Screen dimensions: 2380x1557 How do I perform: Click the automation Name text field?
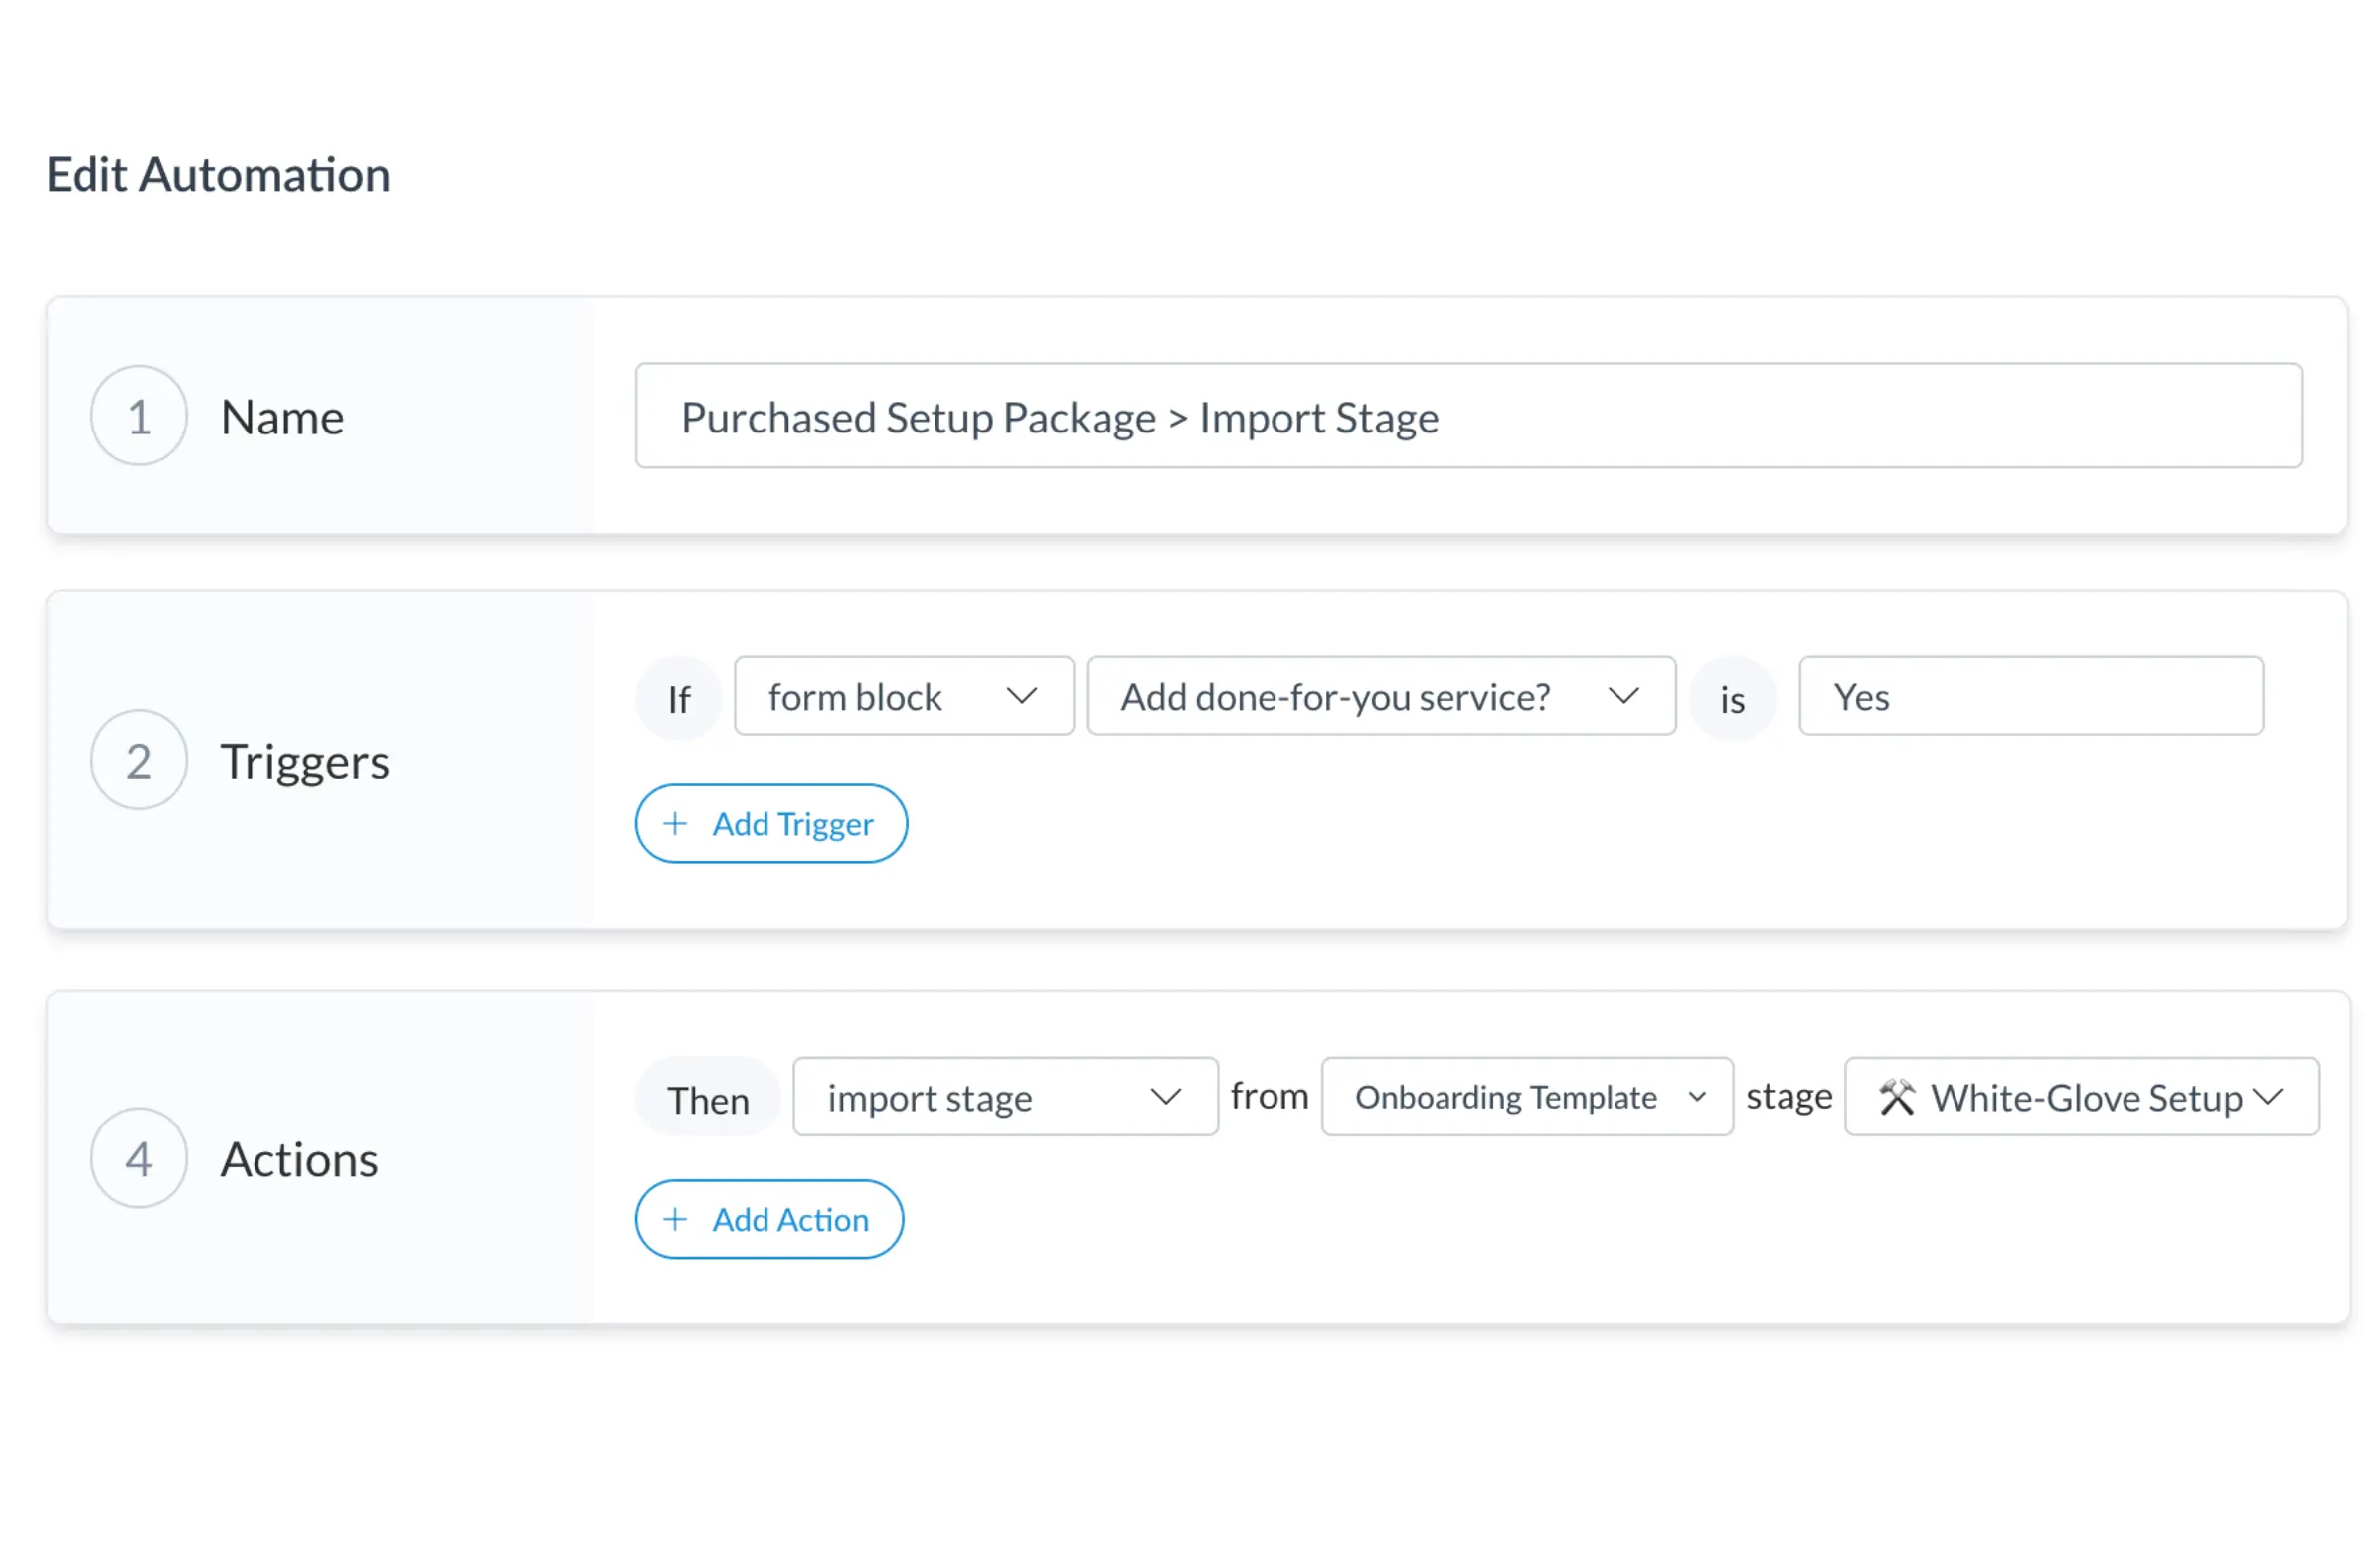tap(1468, 416)
